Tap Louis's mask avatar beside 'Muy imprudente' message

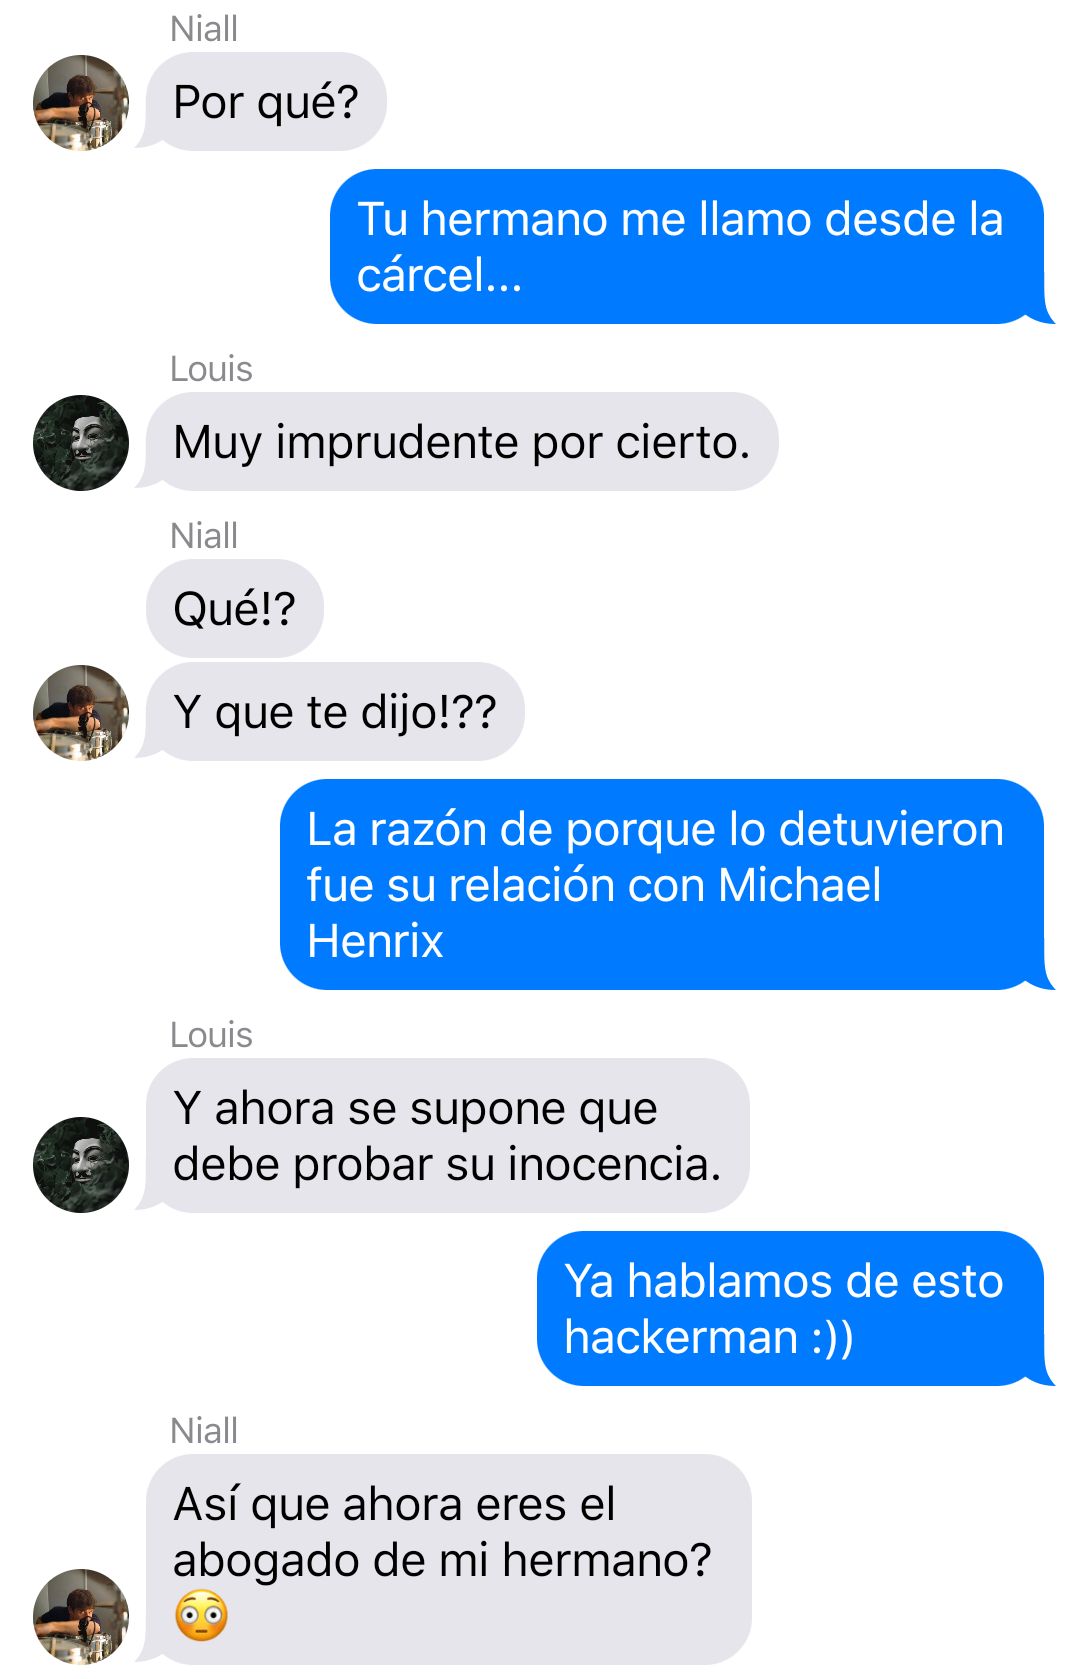click(x=81, y=443)
